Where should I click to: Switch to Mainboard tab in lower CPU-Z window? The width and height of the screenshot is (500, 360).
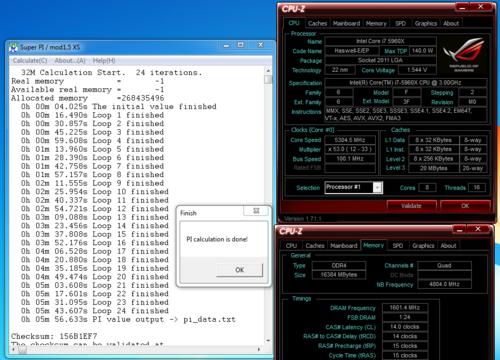(x=344, y=246)
